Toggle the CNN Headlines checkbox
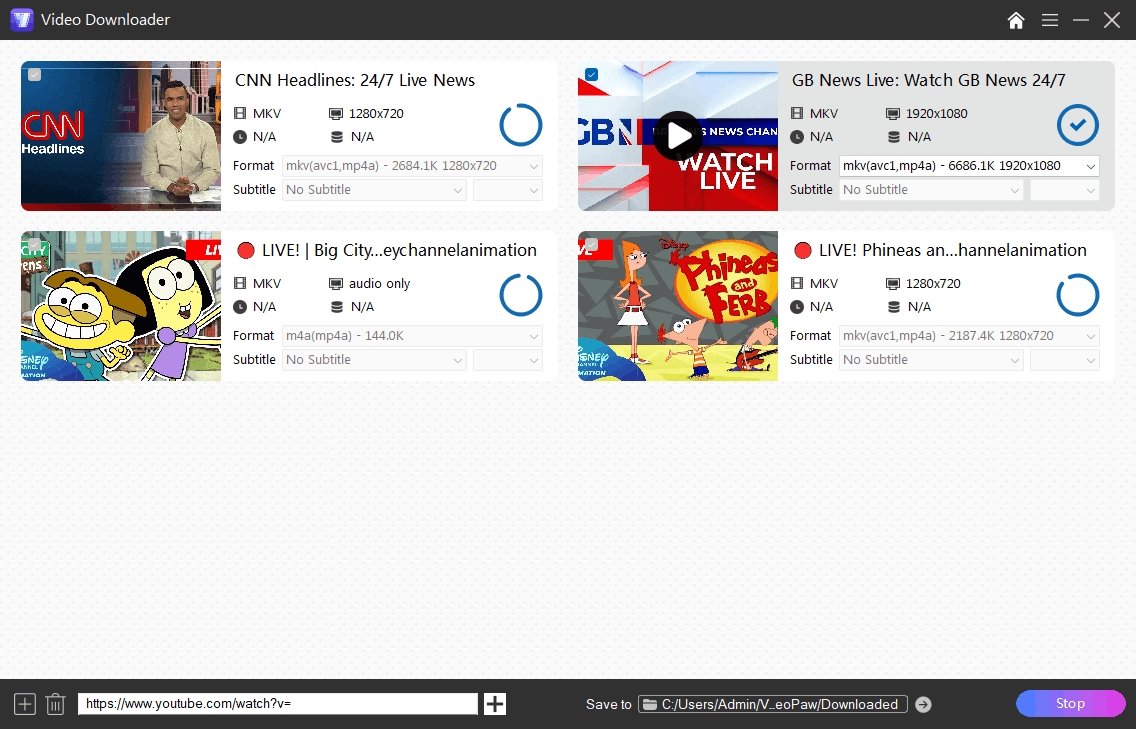The image size is (1136, 729). click(x=34, y=74)
